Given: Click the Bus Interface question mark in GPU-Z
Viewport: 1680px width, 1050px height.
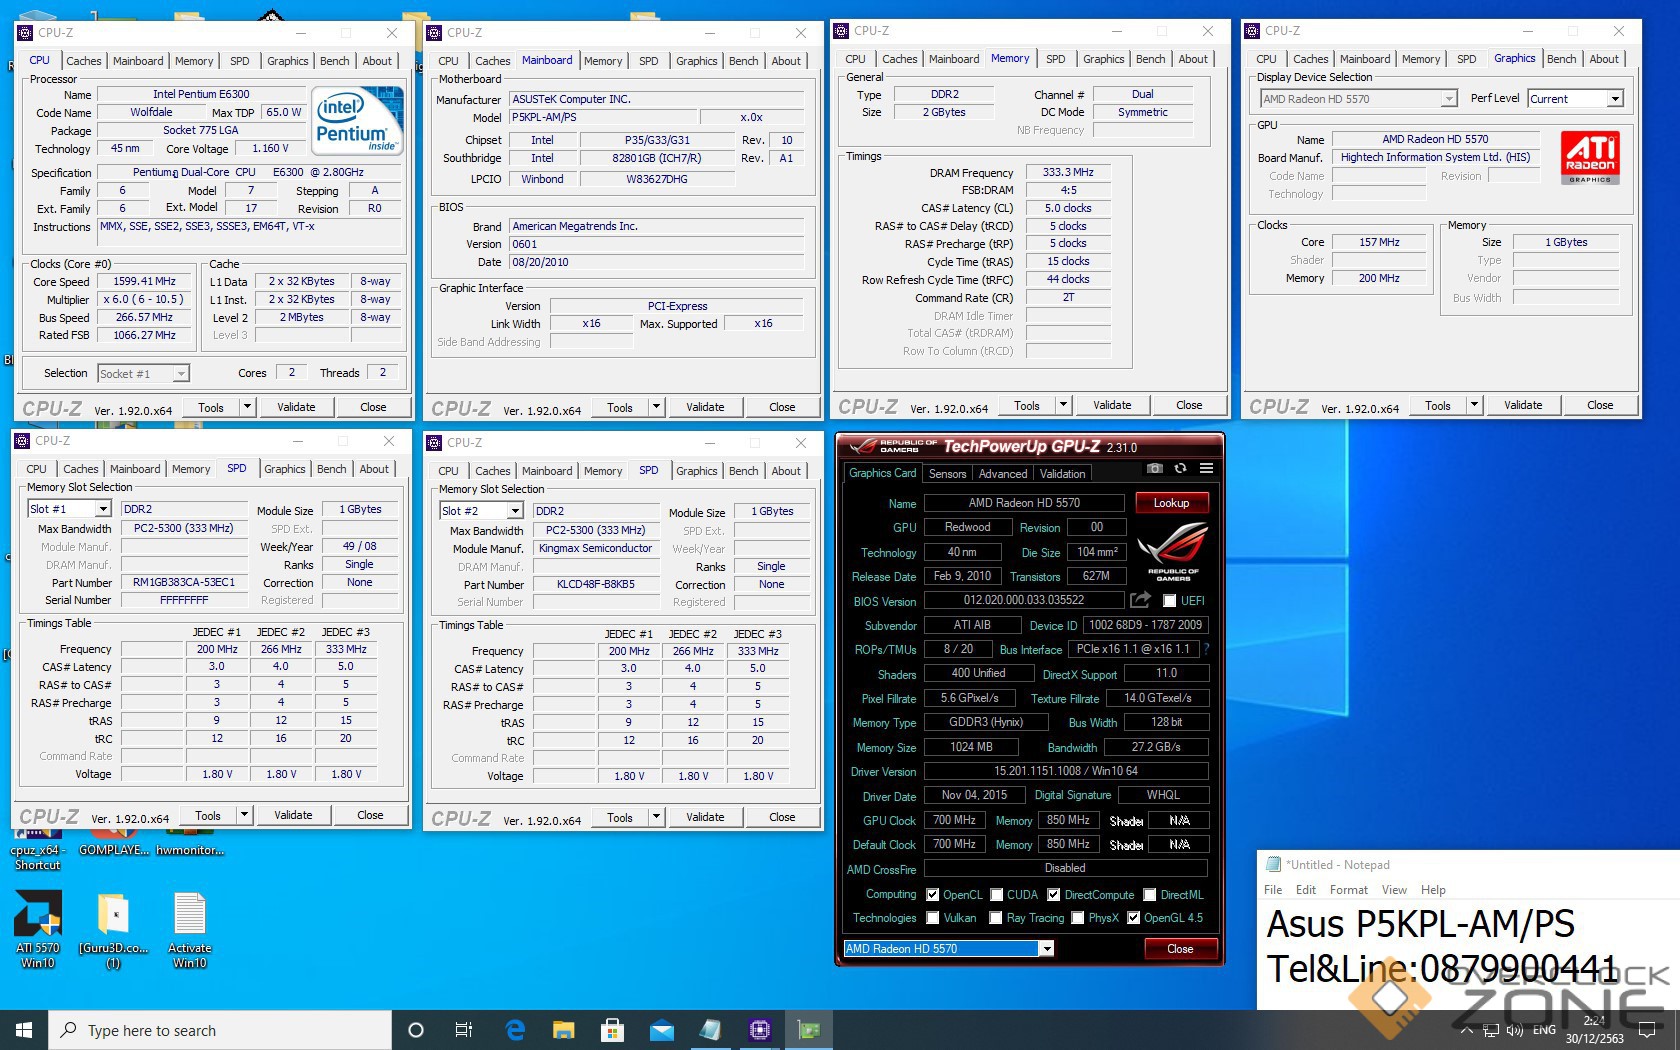Looking at the screenshot, I should click(x=1206, y=649).
